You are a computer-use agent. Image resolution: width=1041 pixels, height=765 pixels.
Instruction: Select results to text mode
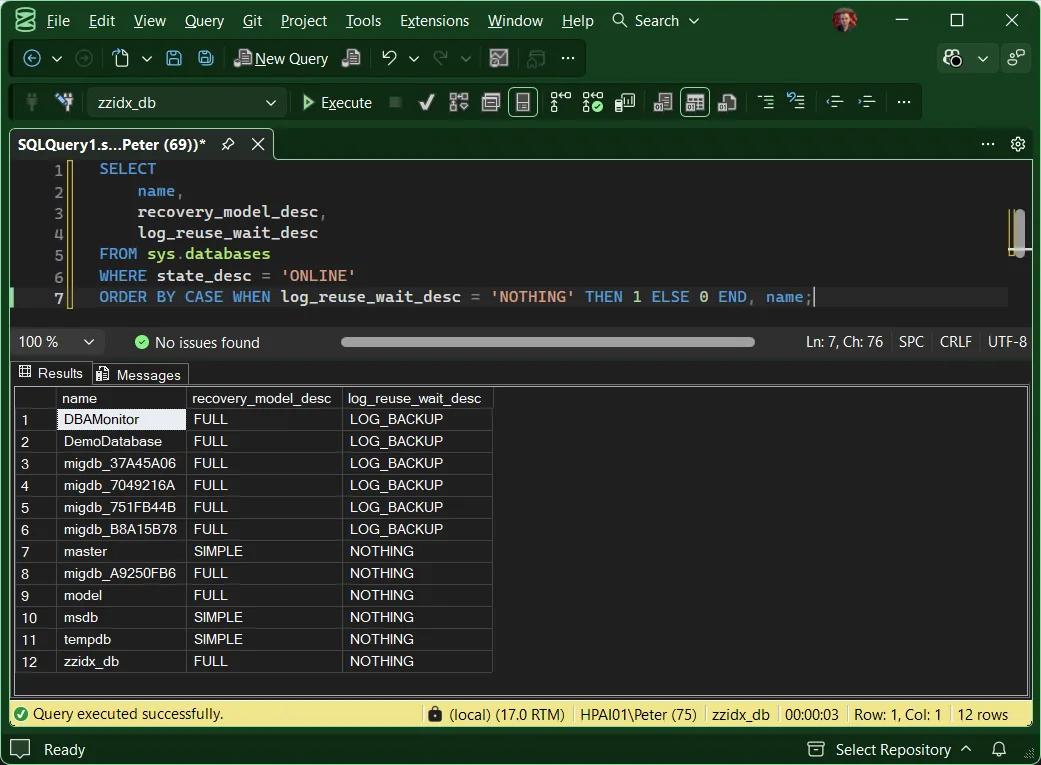coord(663,102)
